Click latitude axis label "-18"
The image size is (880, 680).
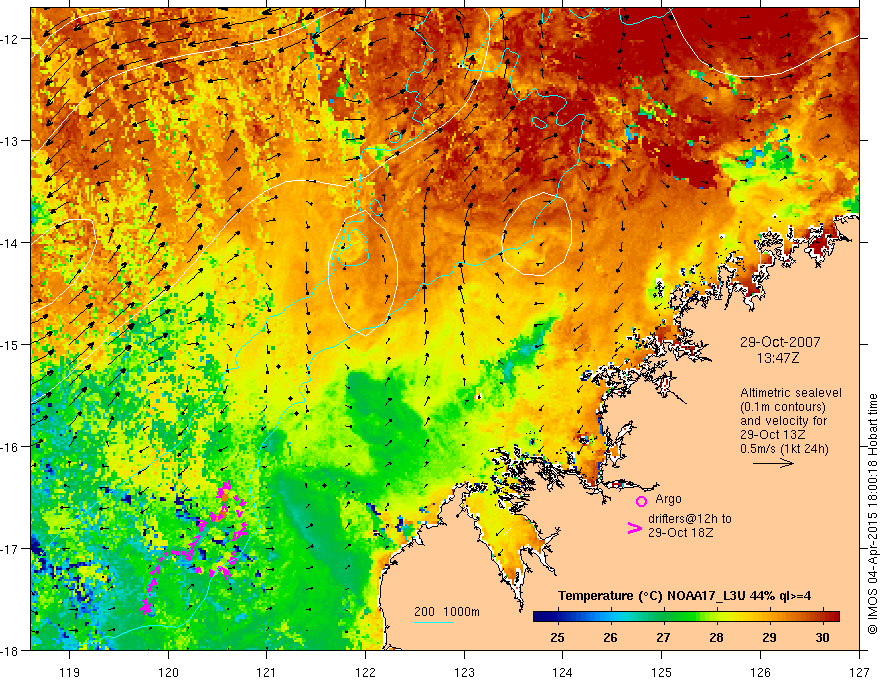[x=11, y=651]
